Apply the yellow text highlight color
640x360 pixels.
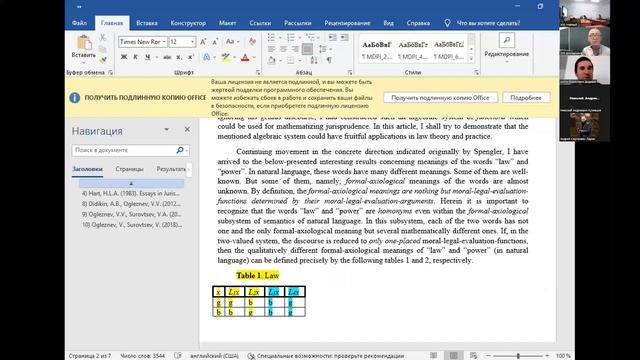coord(225,58)
